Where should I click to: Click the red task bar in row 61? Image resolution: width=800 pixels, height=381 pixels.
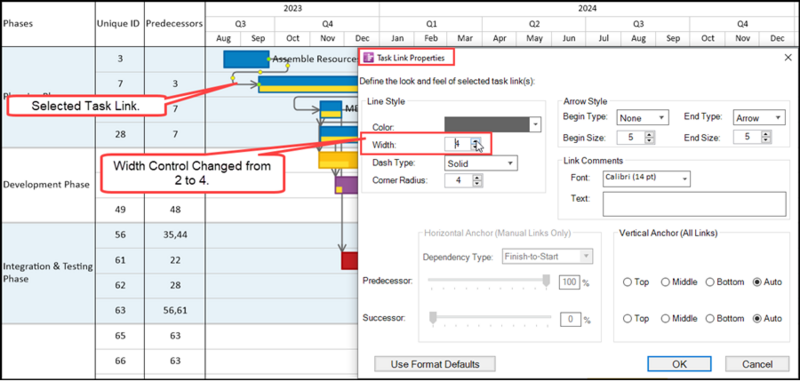coord(349,261)
